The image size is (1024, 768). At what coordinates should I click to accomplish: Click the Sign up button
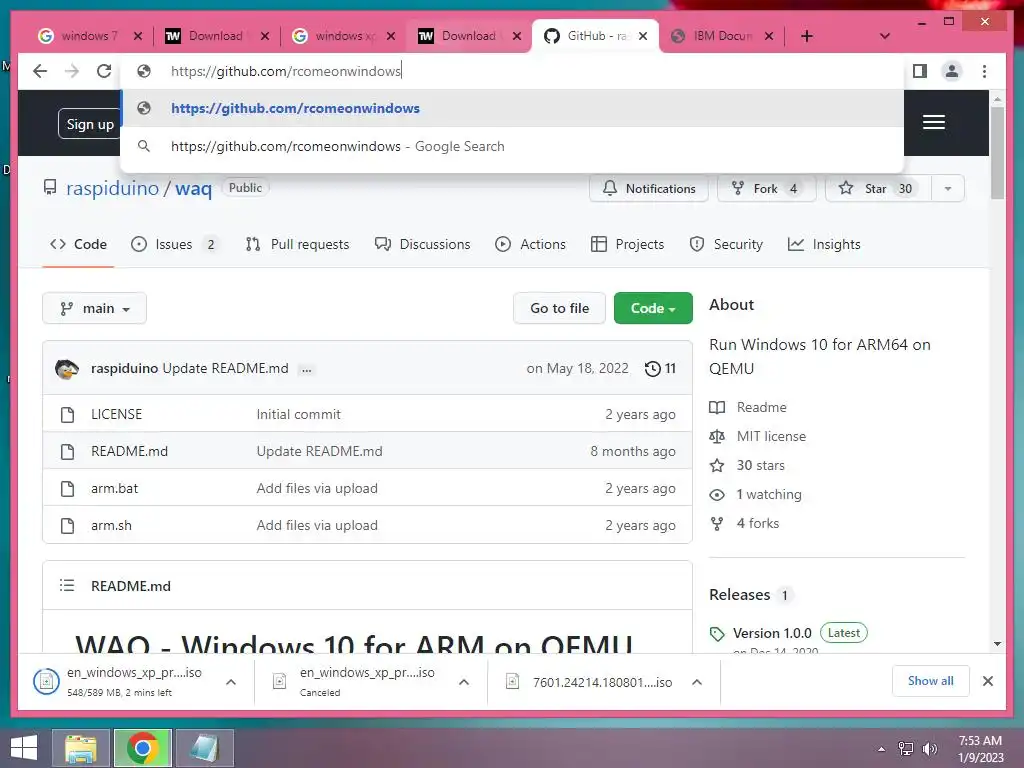[x=89, y=124]
